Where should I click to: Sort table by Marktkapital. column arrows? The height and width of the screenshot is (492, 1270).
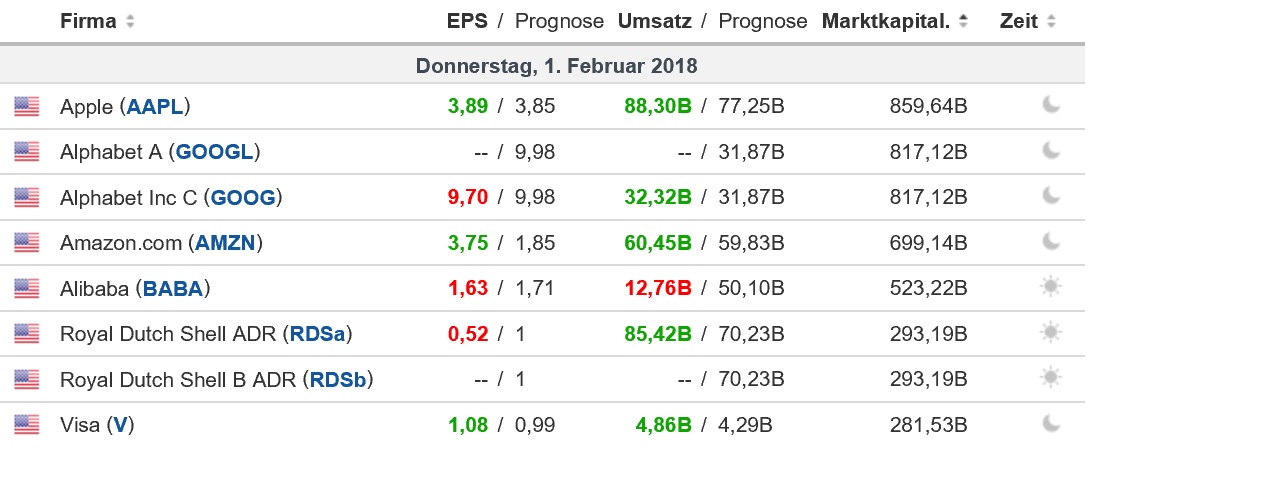pos(963,21)
